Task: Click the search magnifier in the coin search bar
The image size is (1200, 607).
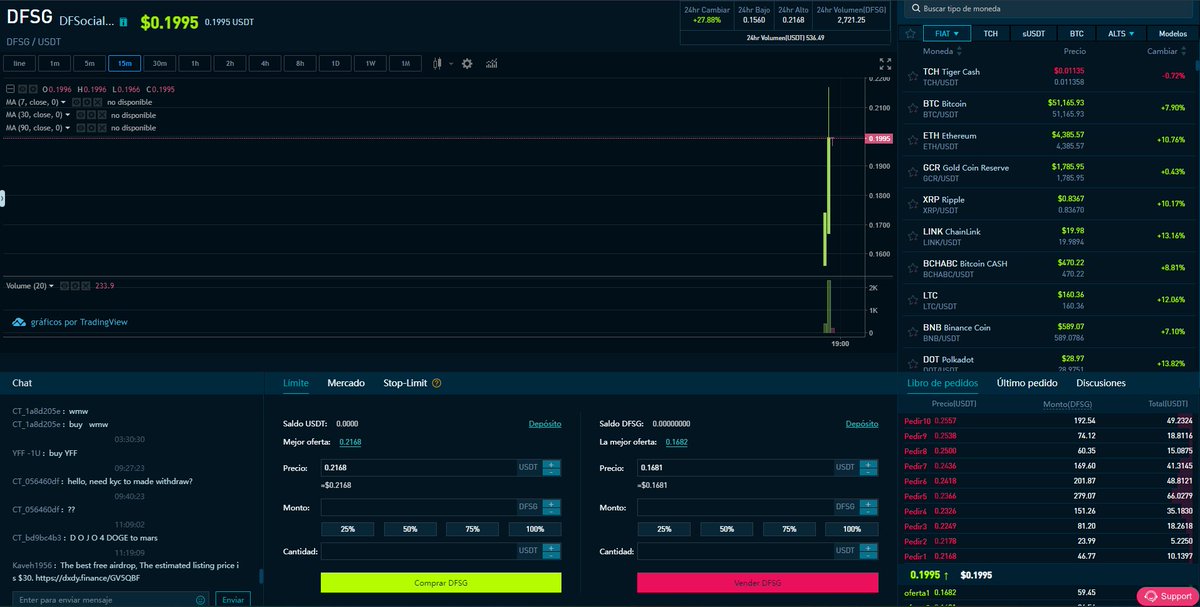Action: coord(916,8)
